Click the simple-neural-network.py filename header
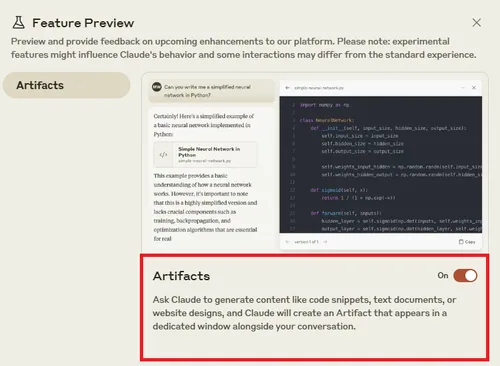Viewport: 500px width, 366px height. tap(319, 88)
